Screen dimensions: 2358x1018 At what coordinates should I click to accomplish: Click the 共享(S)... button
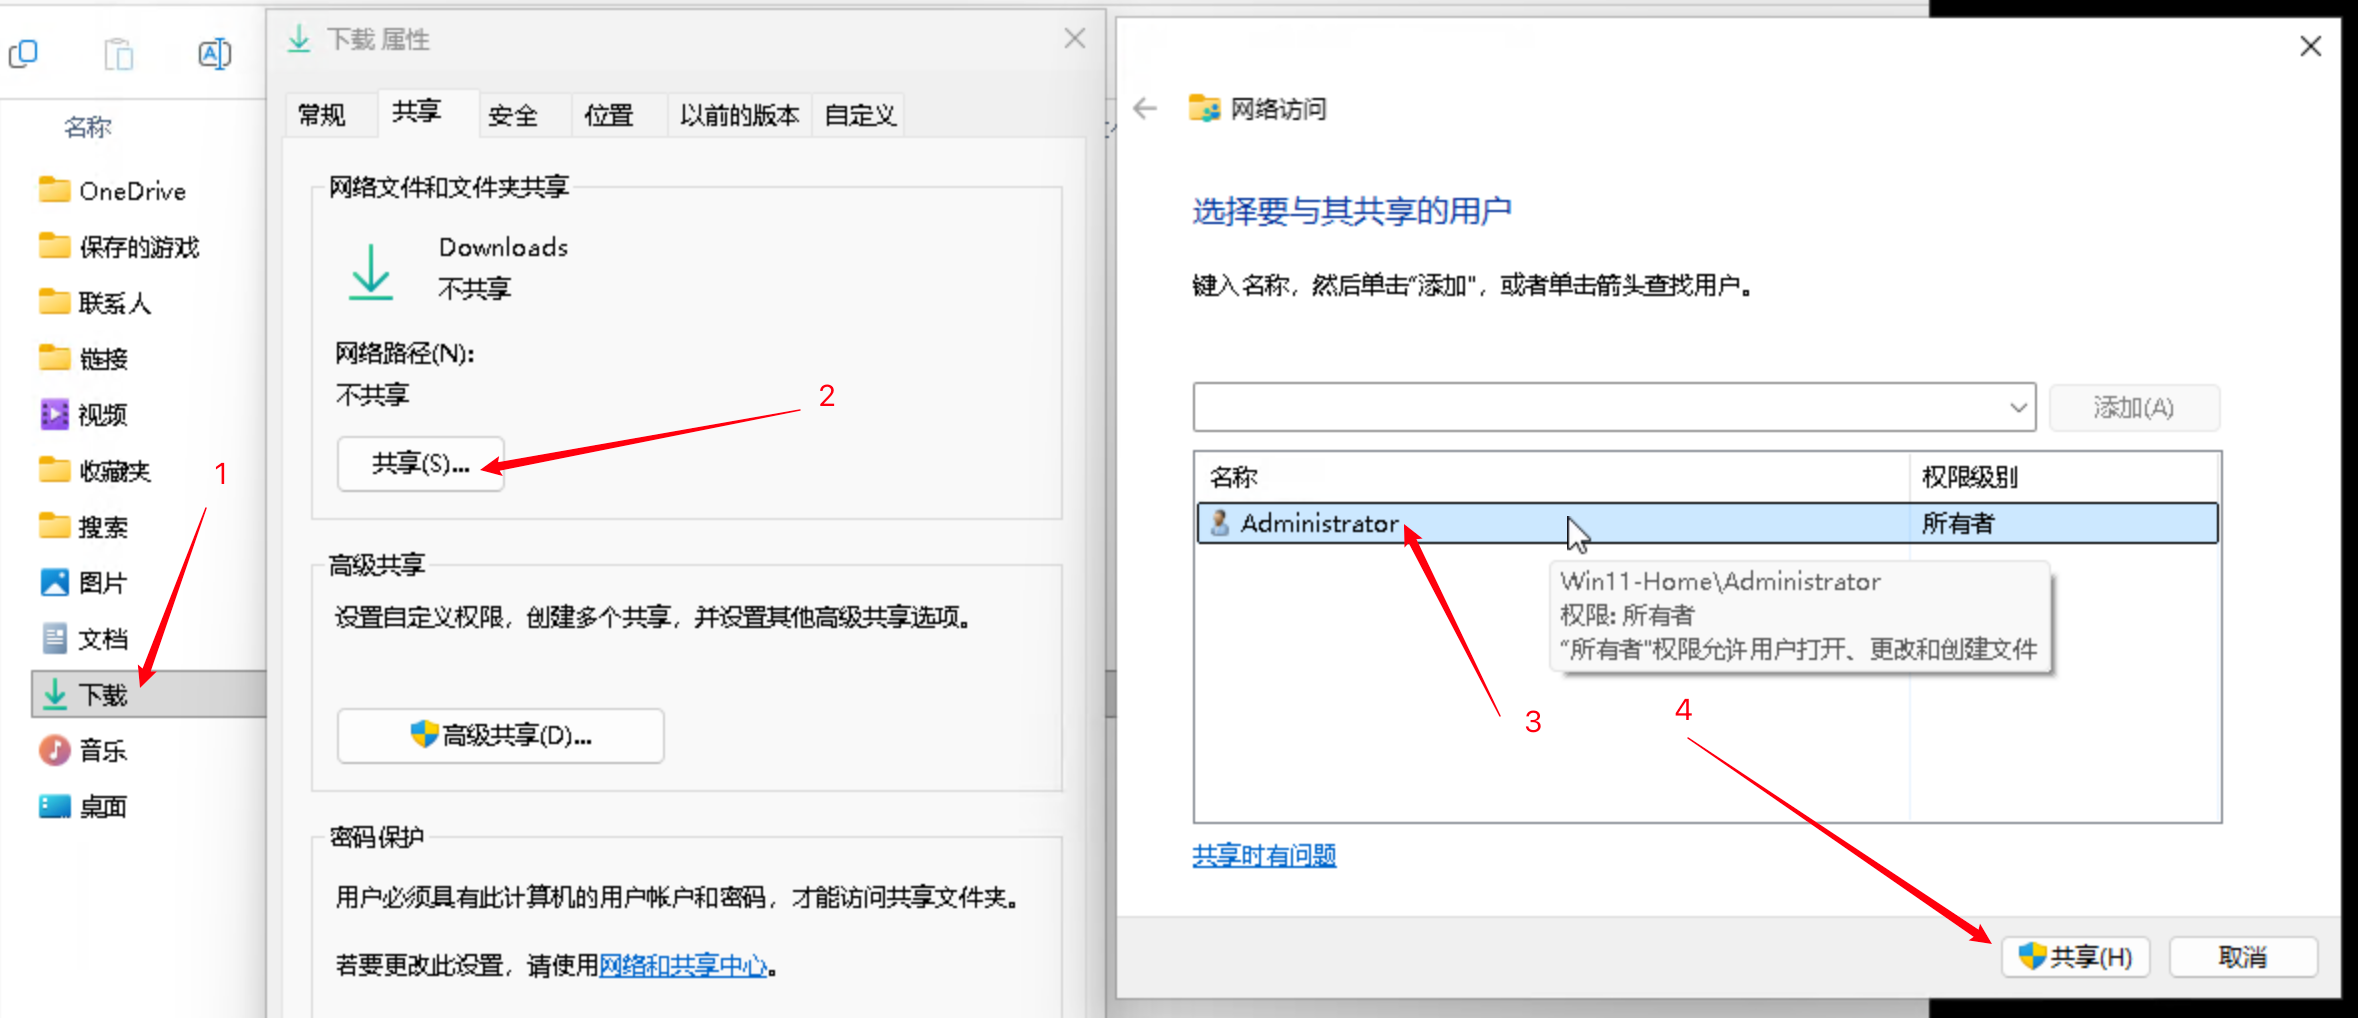(x=420, y=464)
